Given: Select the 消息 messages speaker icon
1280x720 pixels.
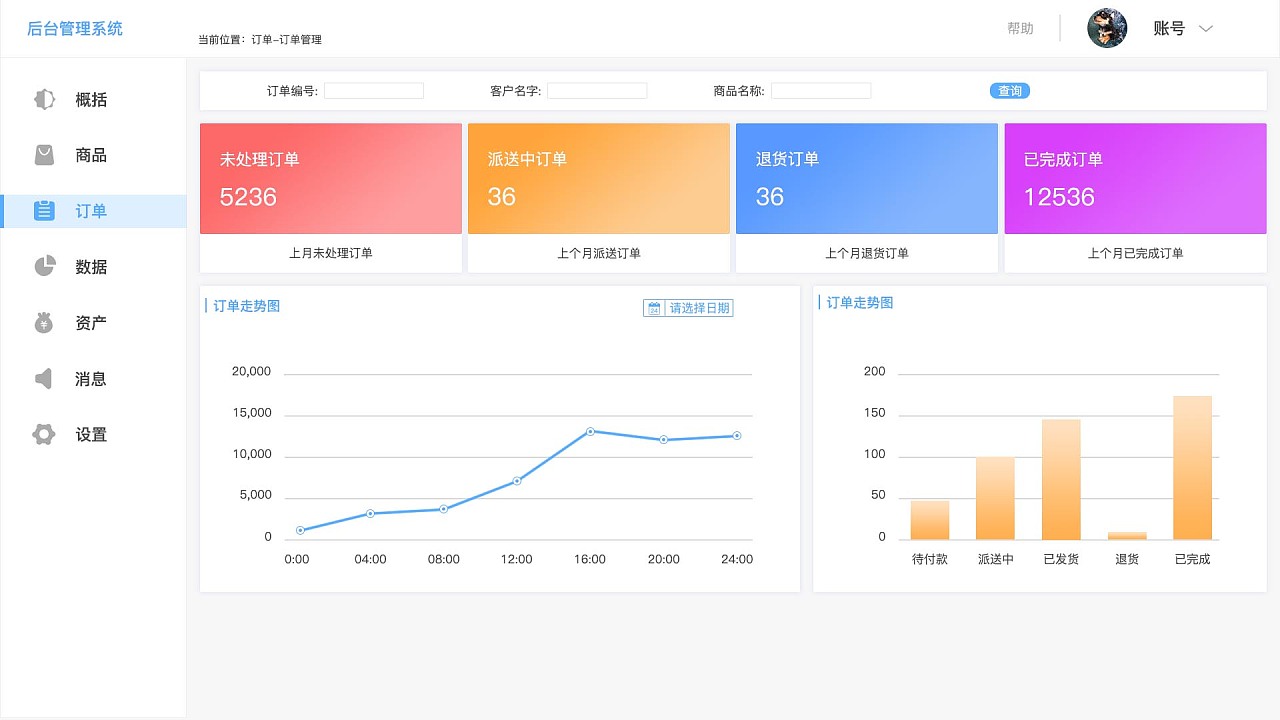Looking at the screenshot, I should (43, 378).
